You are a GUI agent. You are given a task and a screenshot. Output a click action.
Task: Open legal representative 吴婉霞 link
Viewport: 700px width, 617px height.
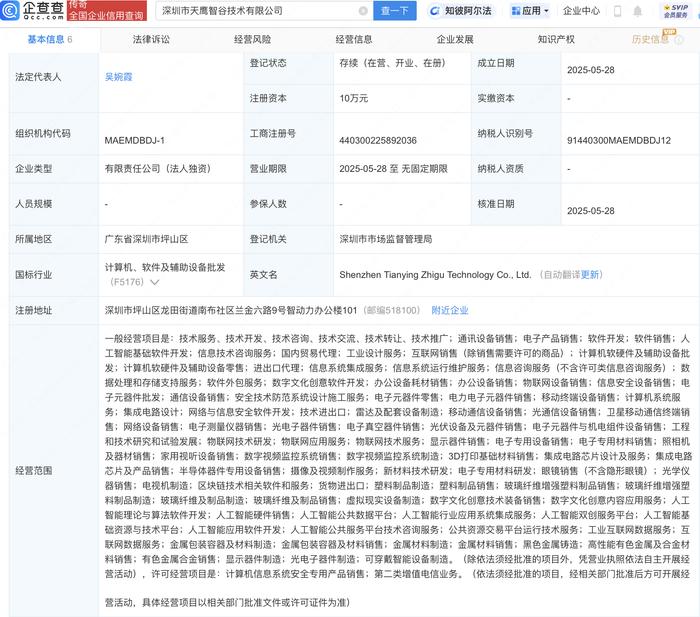click(118, 77)
